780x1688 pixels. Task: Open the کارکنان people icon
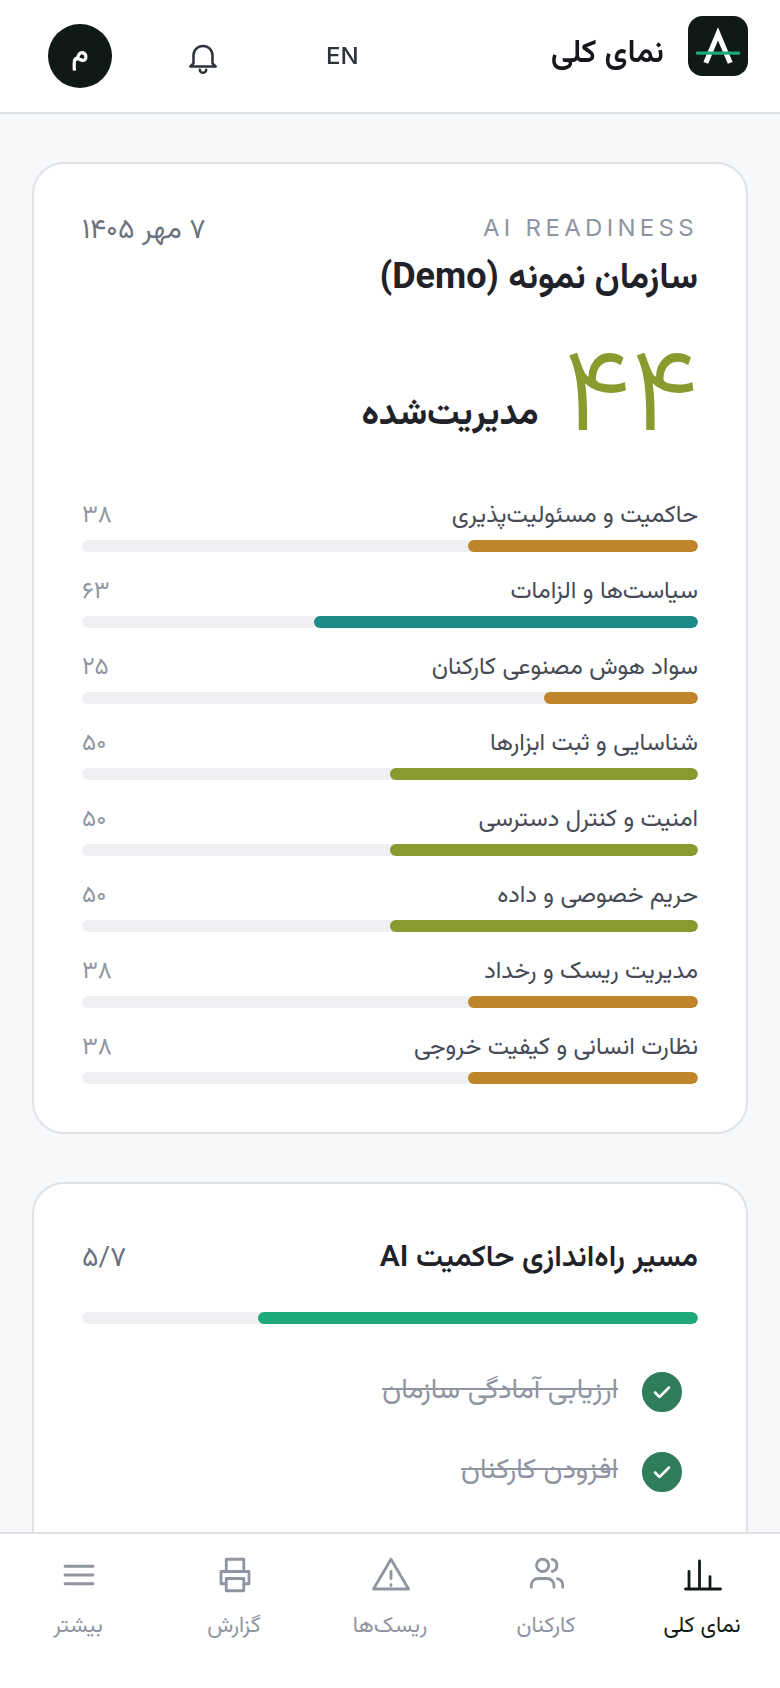[546, 1575]
